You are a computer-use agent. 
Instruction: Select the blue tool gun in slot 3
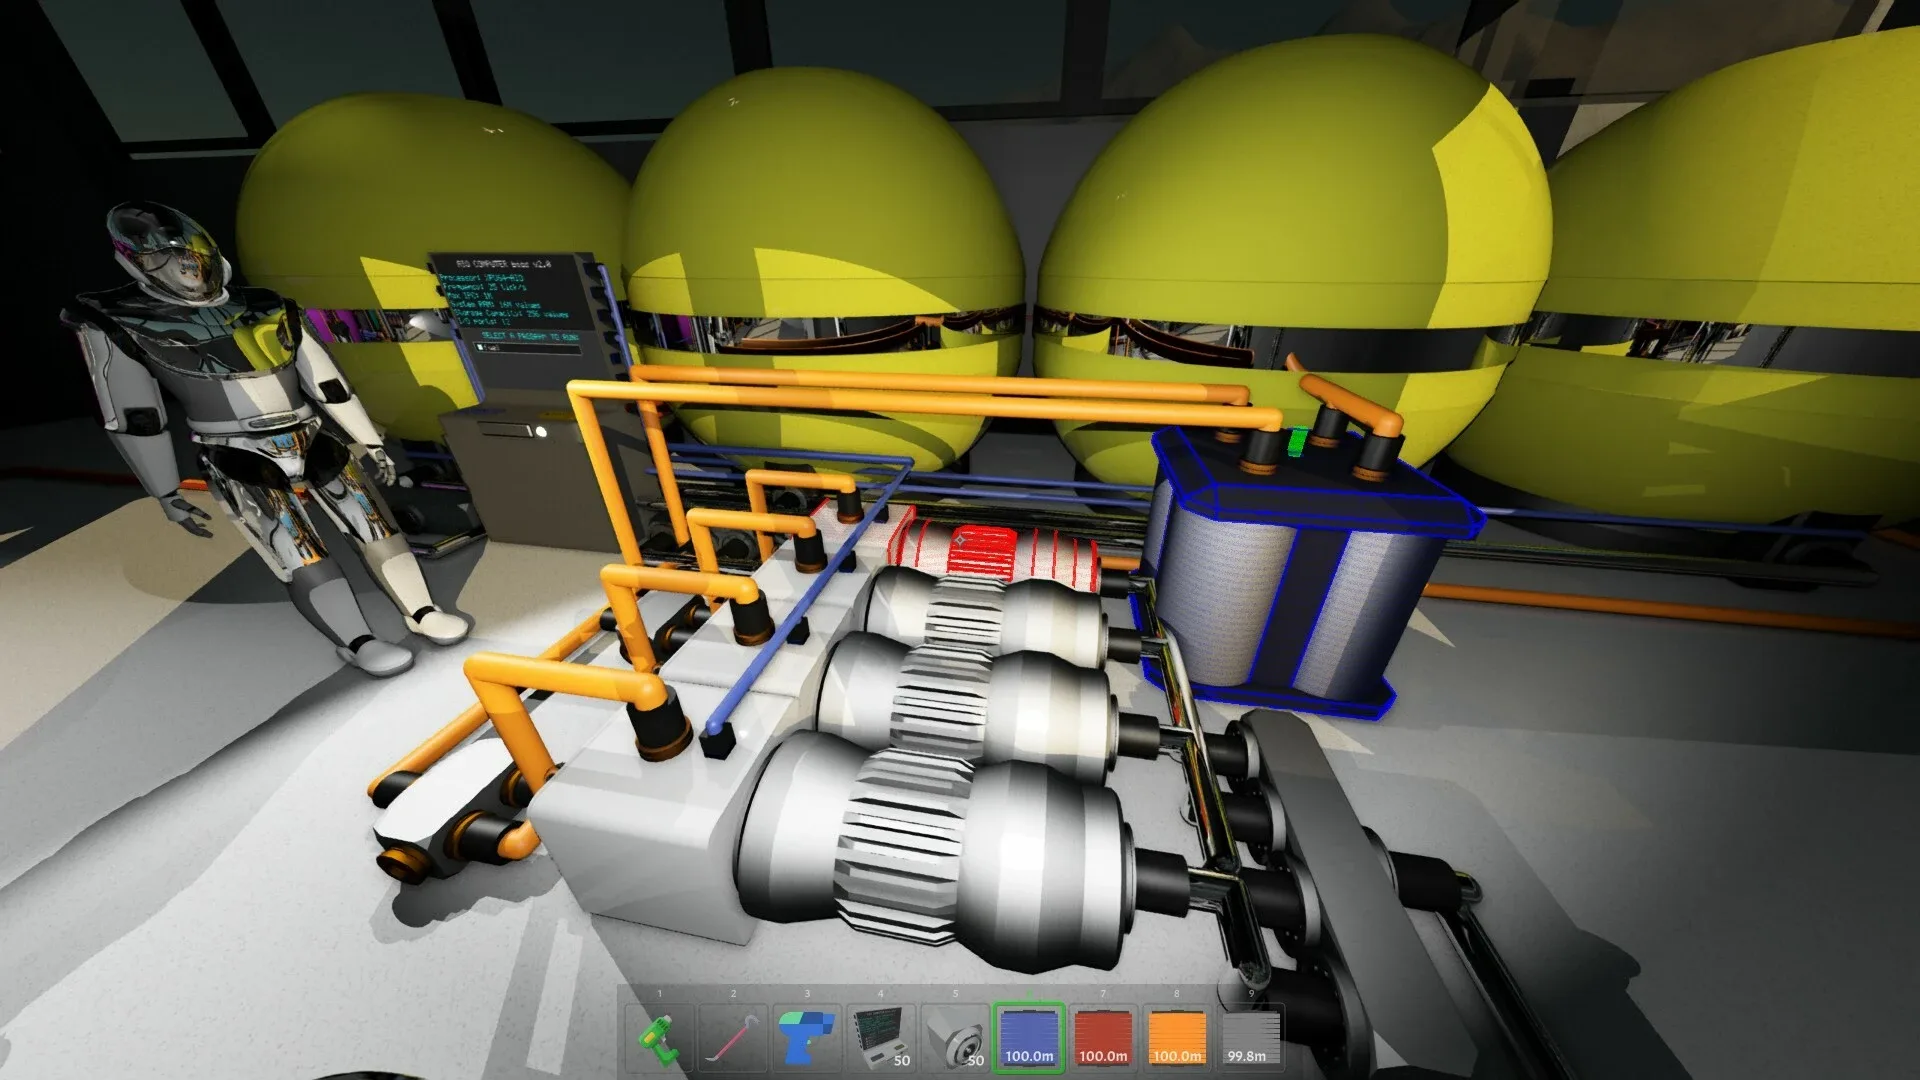(807, 1038)
